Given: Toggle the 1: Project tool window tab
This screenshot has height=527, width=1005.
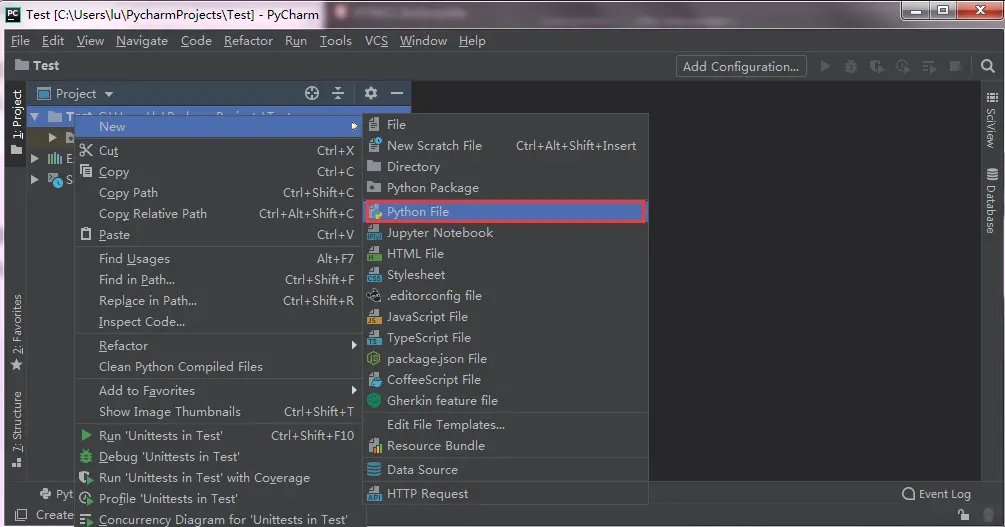Looking at the screenshot, I should coord(17,122).
